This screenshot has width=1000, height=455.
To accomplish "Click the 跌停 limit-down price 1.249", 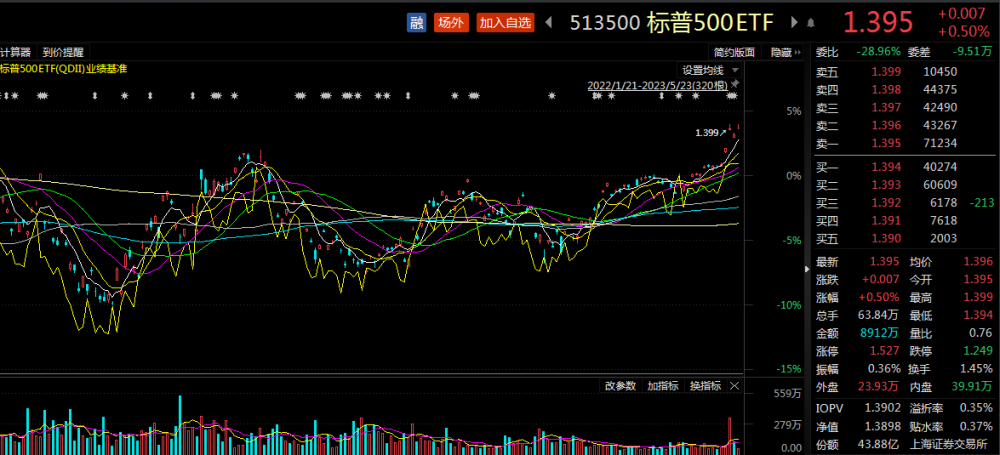I will point(979,351).
